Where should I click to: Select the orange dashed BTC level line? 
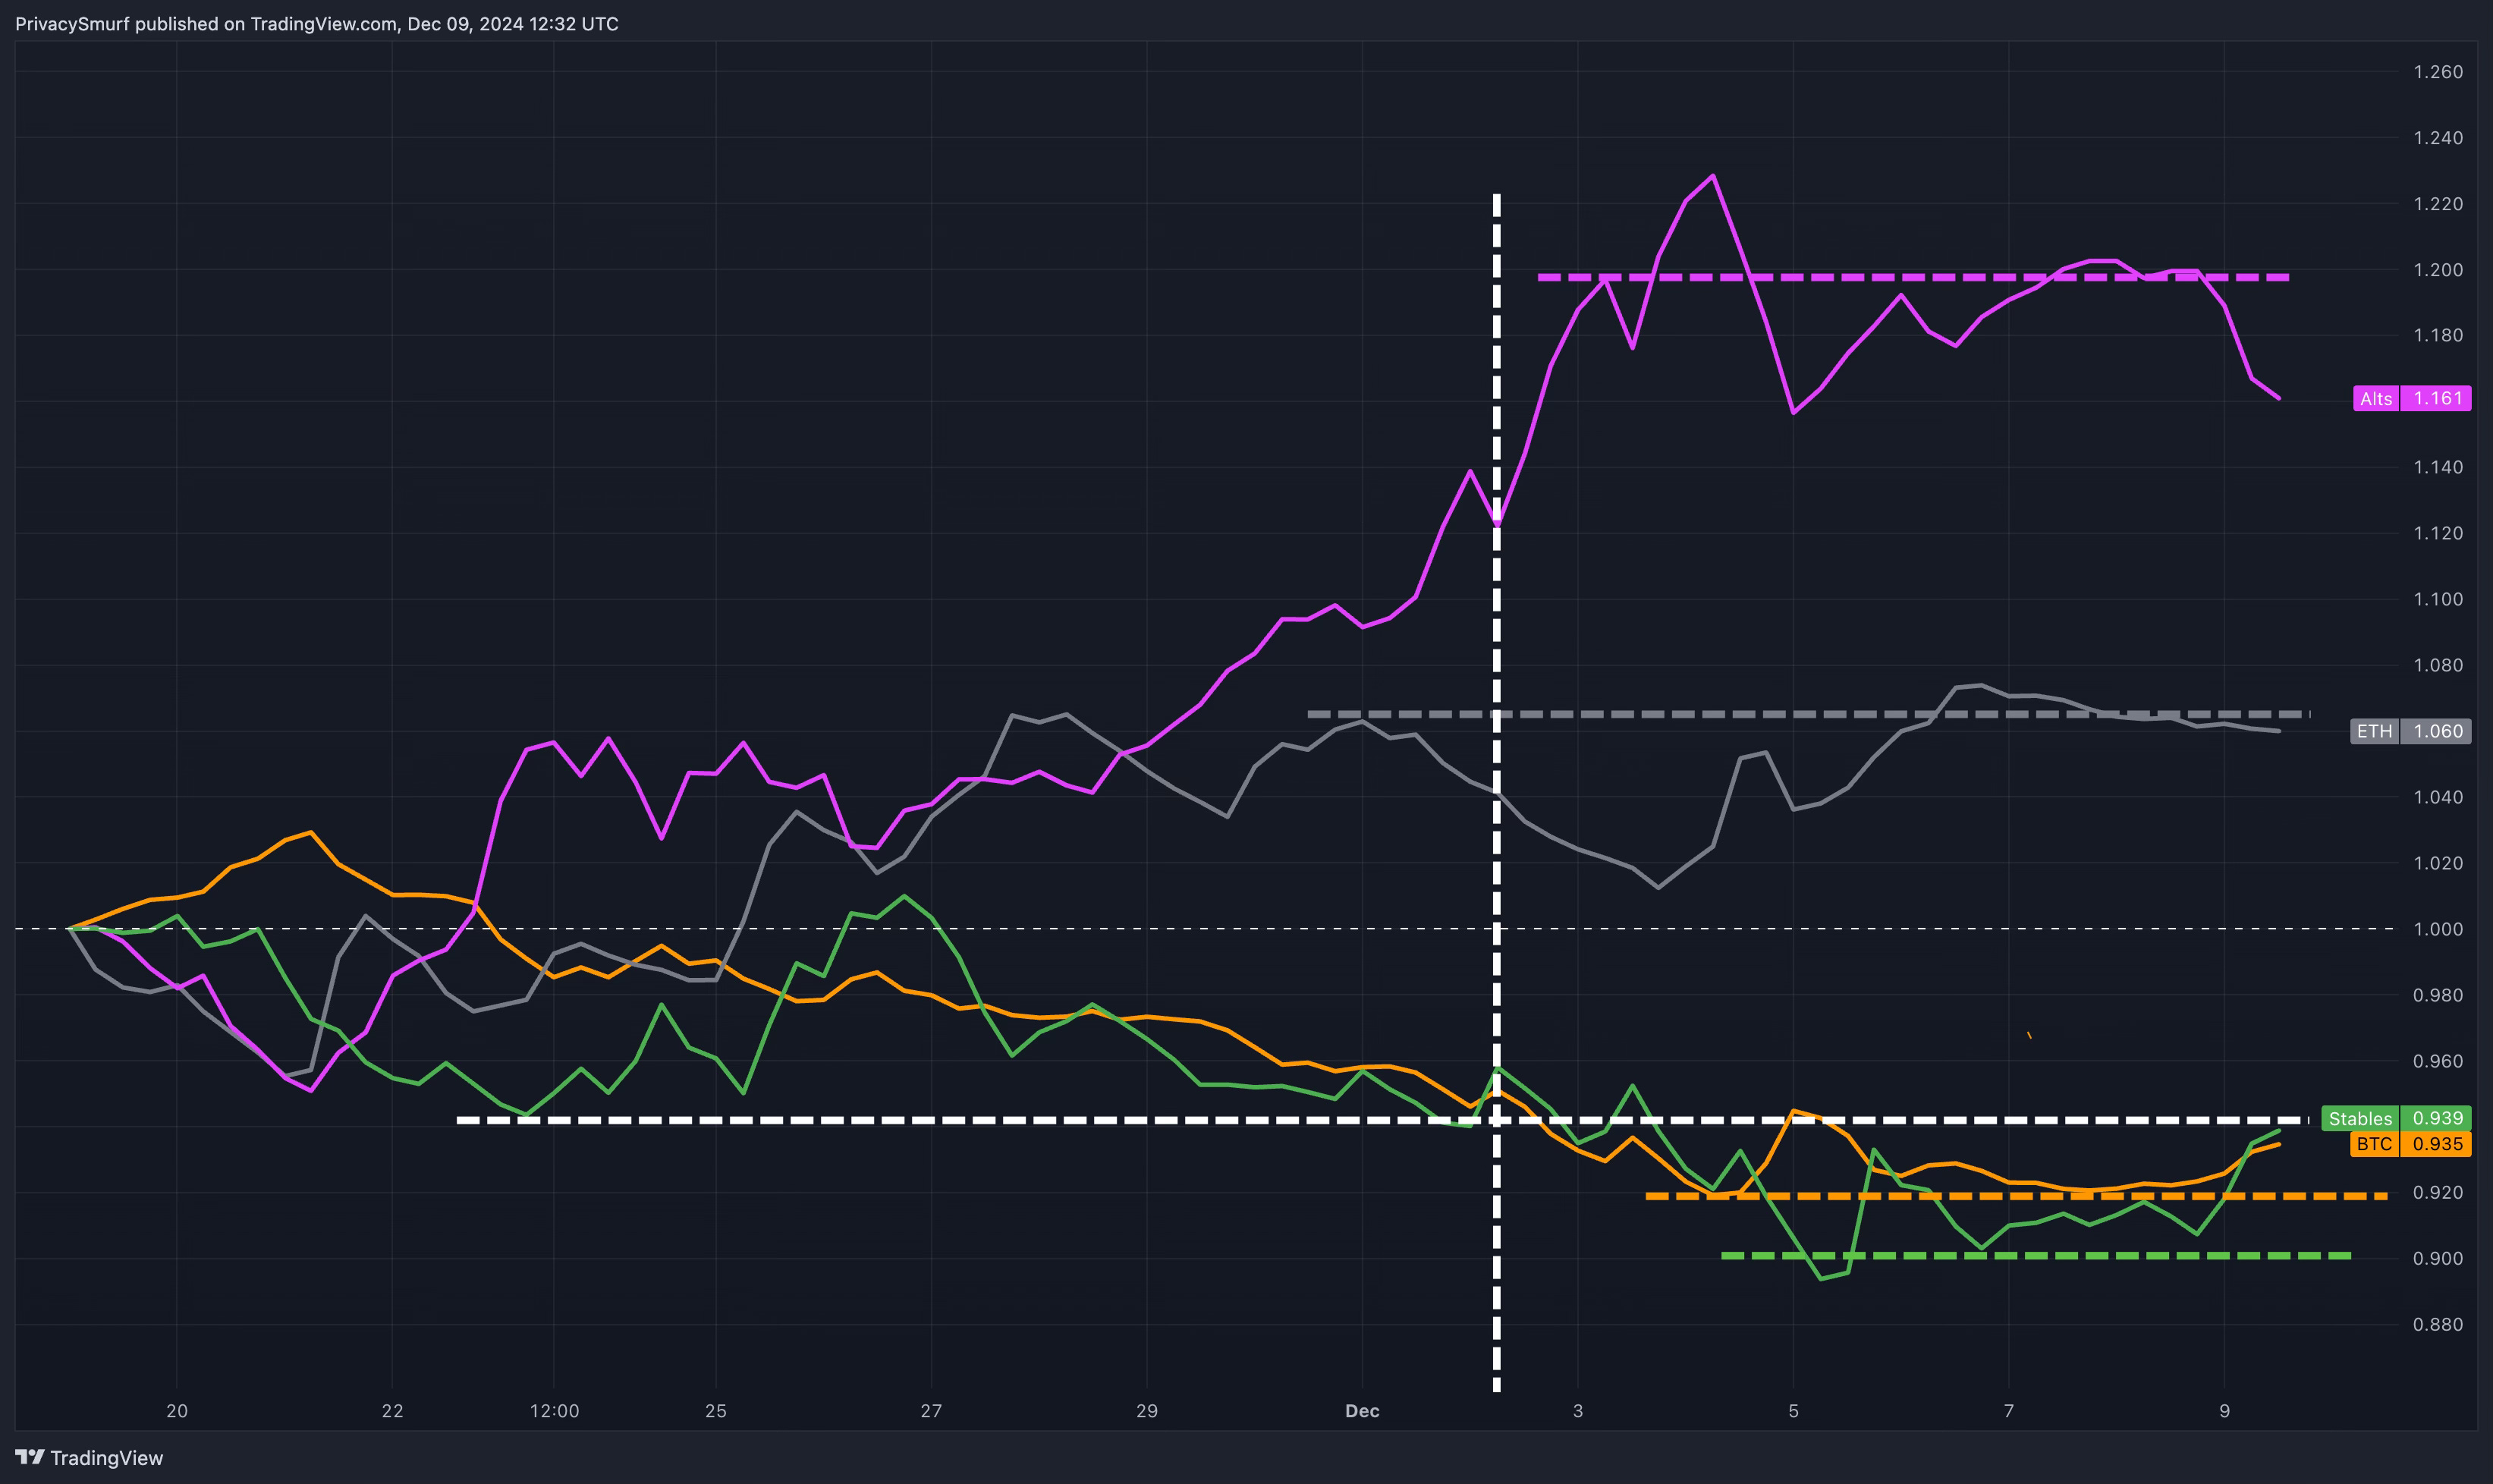tap(2017, 1196)
